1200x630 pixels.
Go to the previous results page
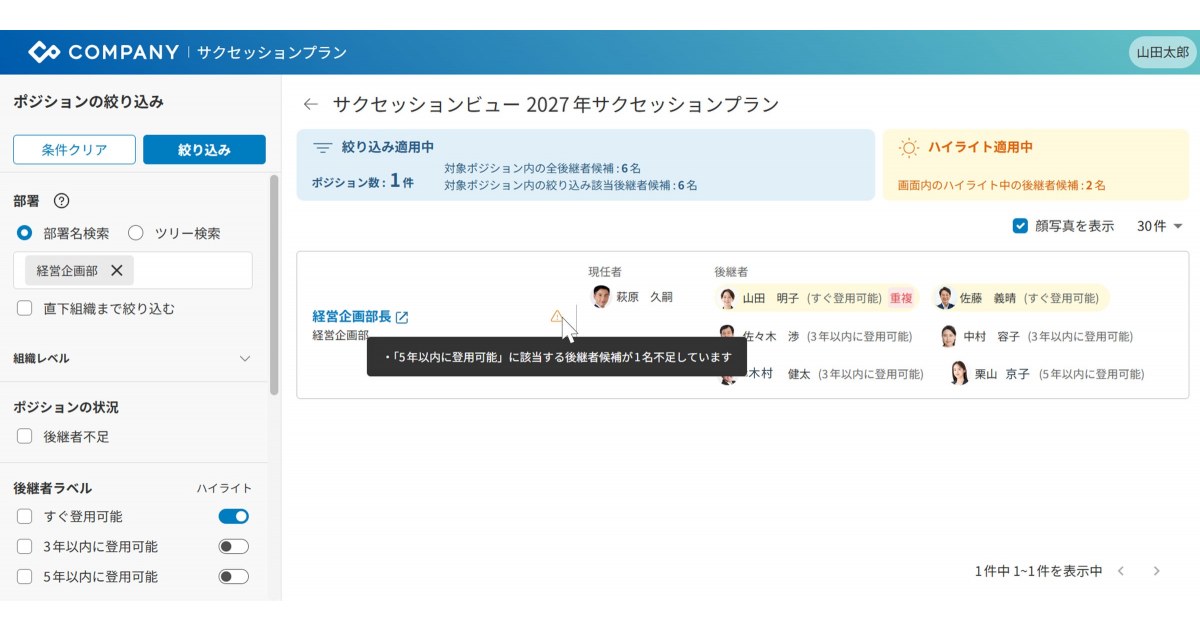(1121, 571)
